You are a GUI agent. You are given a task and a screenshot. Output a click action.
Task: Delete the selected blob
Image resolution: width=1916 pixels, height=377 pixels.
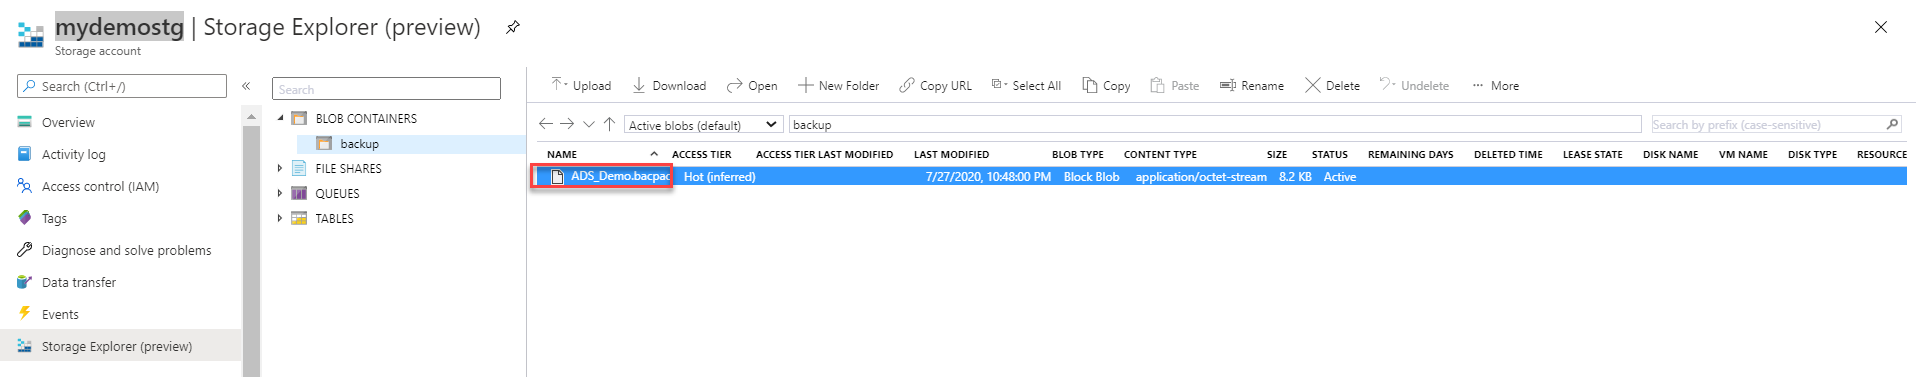click(x=1332, y=85)
